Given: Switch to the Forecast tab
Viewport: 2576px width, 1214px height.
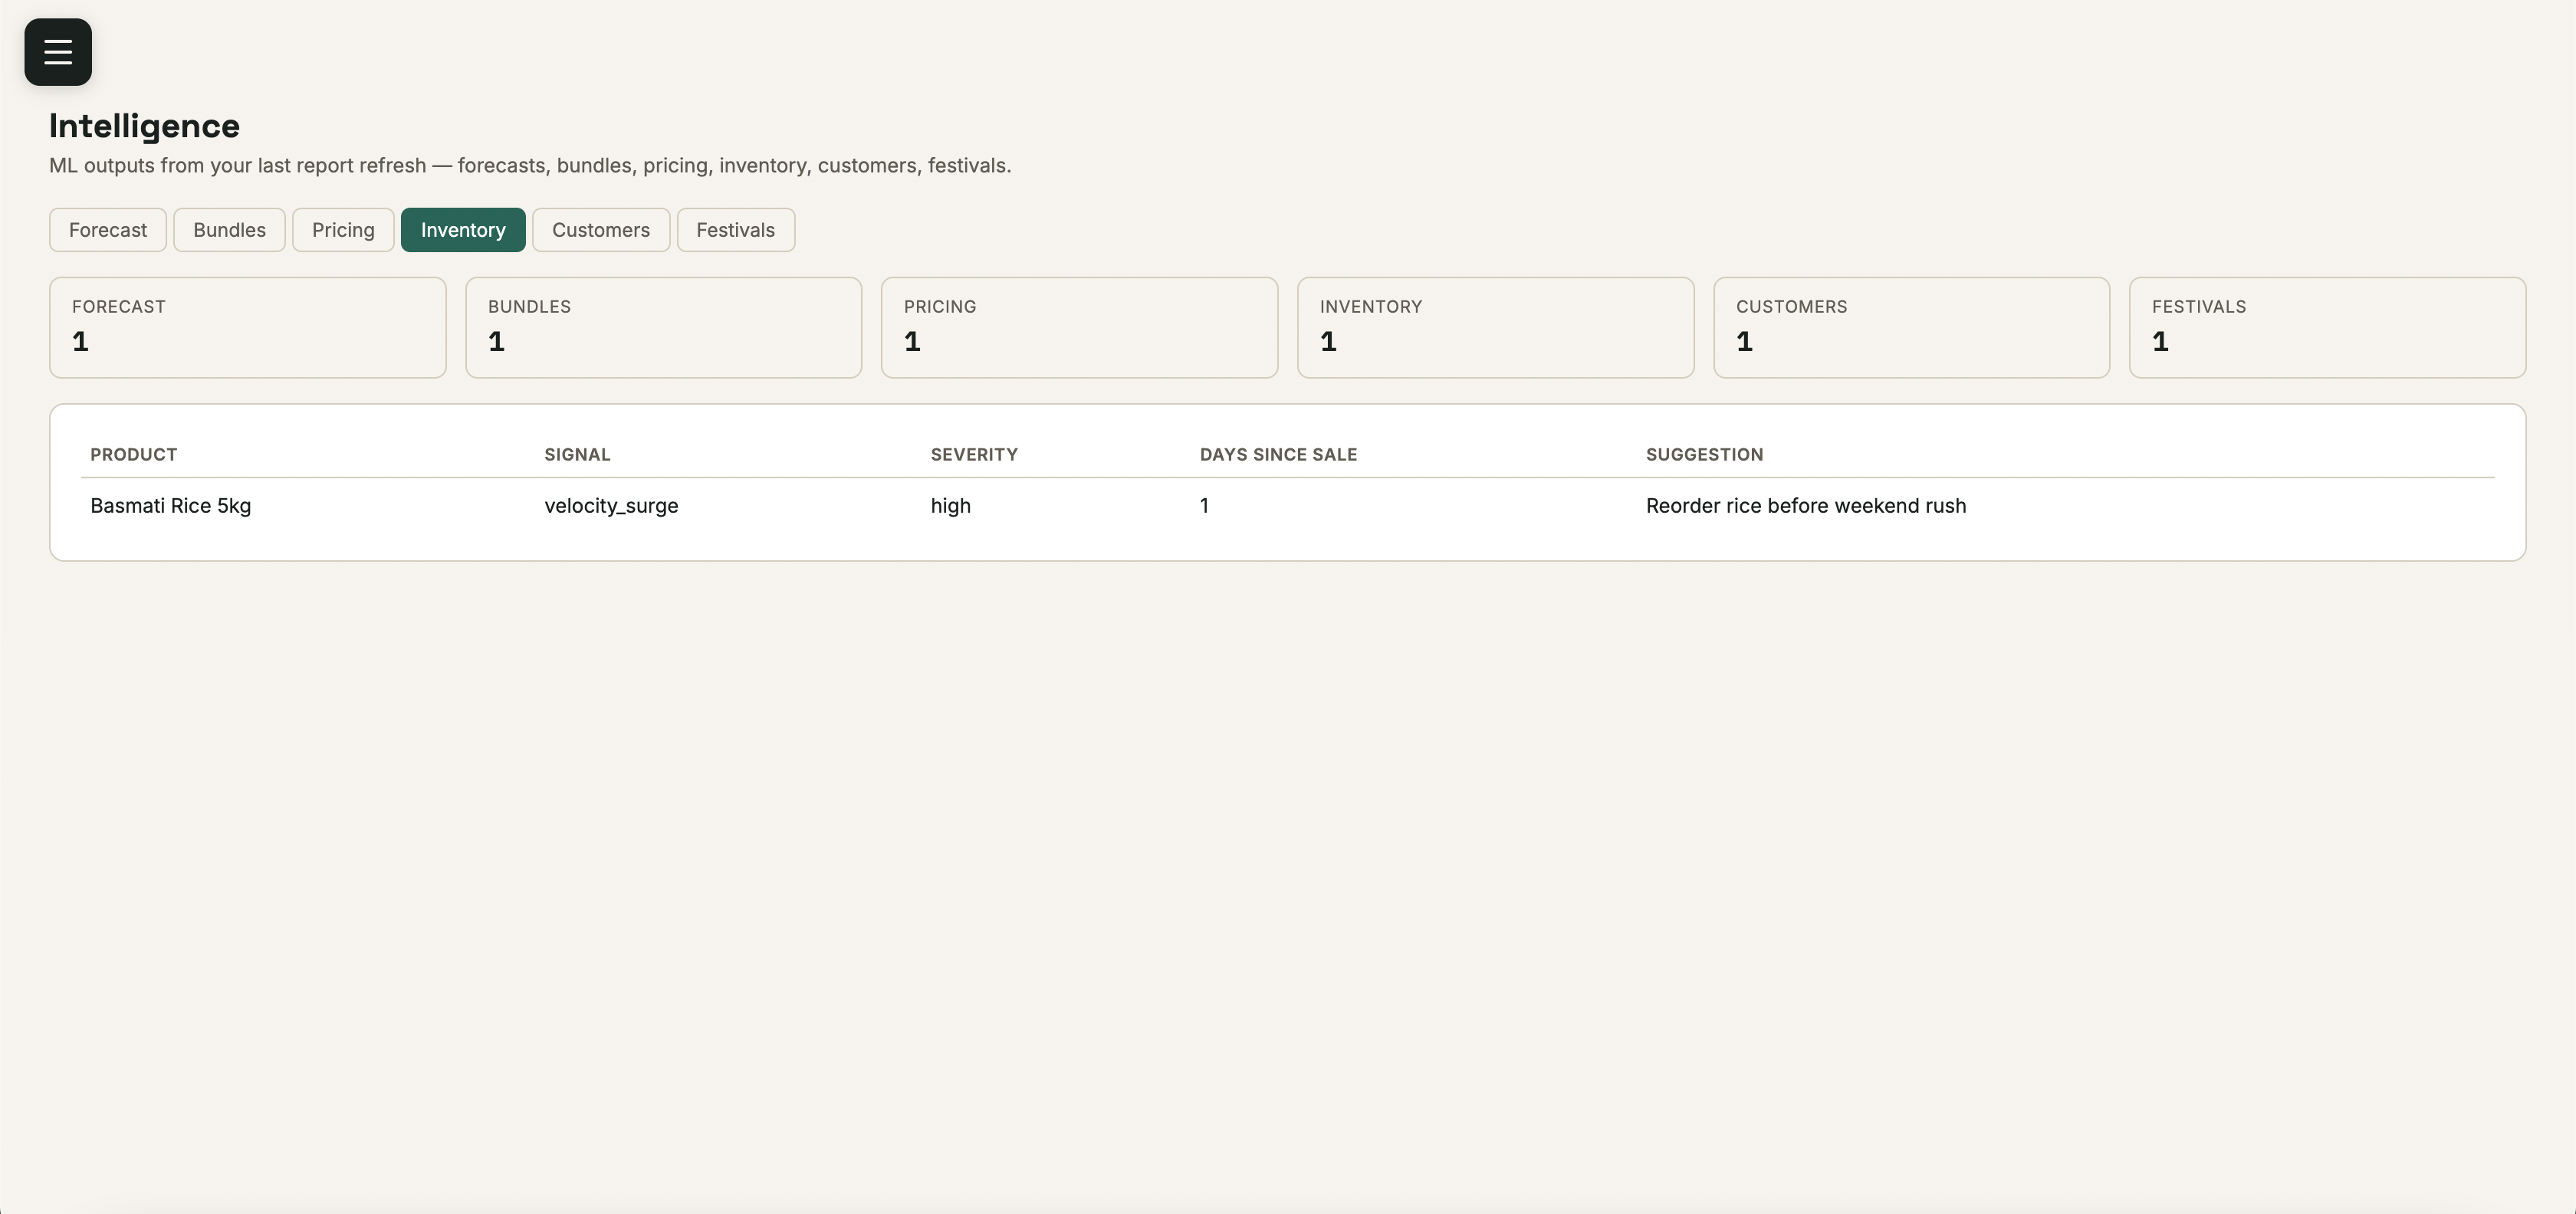Looking at the screenshot, I should [108, 230].
